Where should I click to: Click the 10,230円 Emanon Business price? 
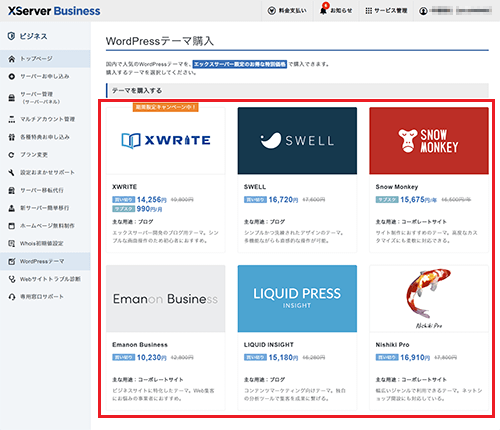(152, 358)
